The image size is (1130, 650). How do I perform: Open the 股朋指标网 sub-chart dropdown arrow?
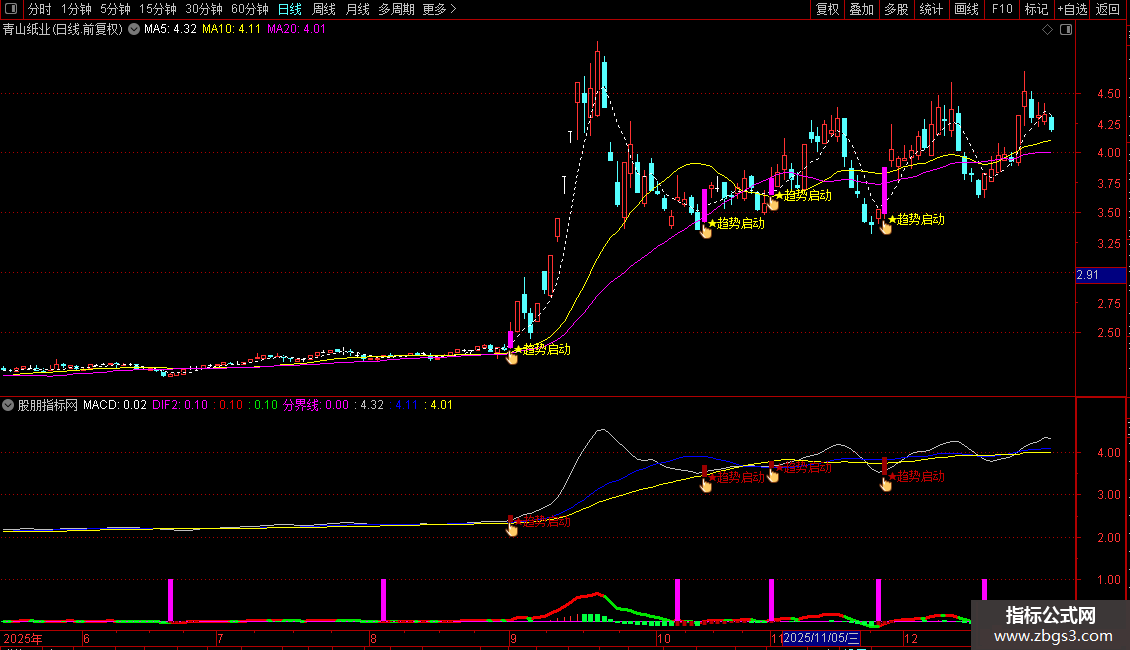pos(8,405)
